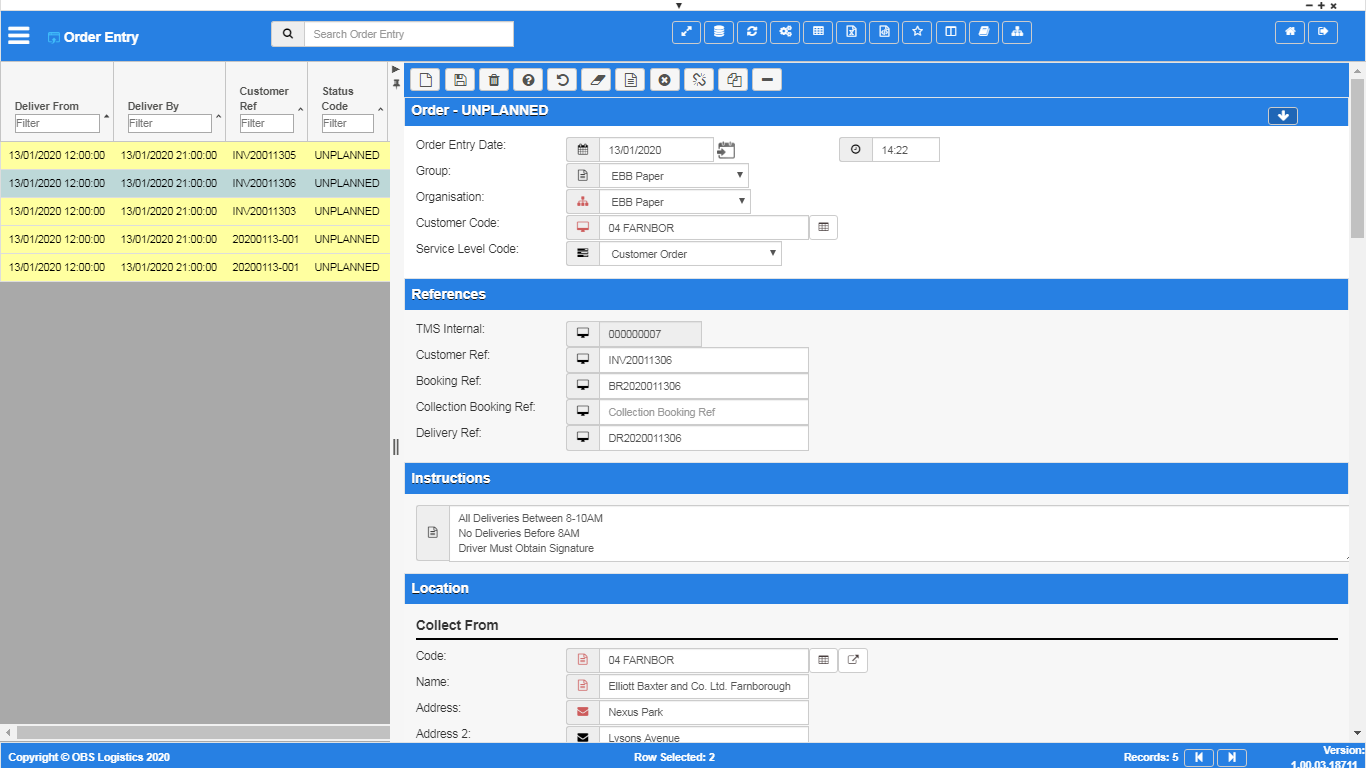Image resolution: width=1366 pixels, height=769 pixels.
Task: Go to the first record button
Action: click(1199, 757)
